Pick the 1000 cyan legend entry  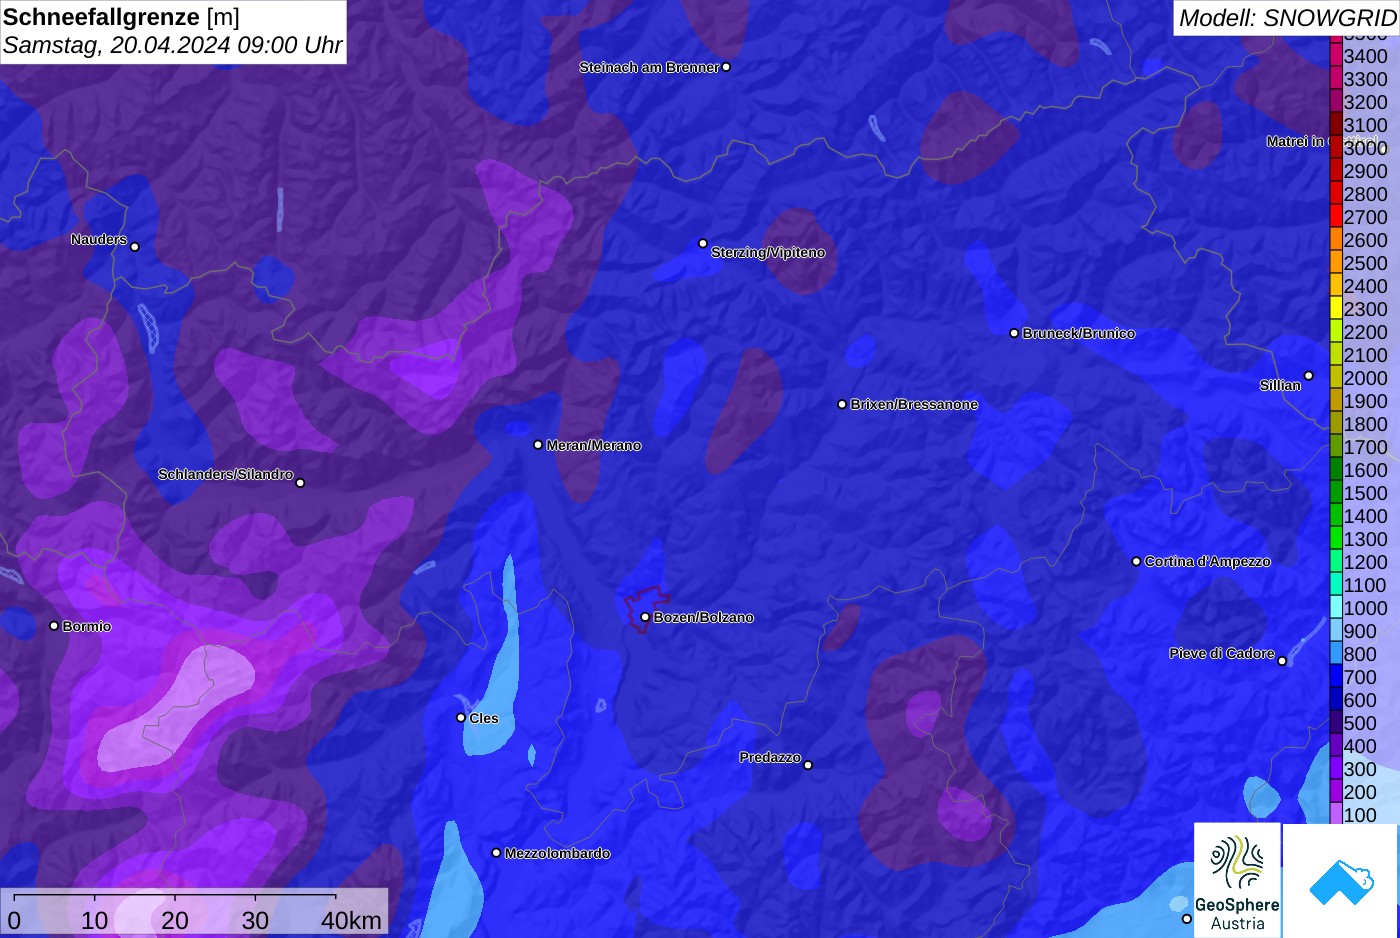[x=1336, y=608]
